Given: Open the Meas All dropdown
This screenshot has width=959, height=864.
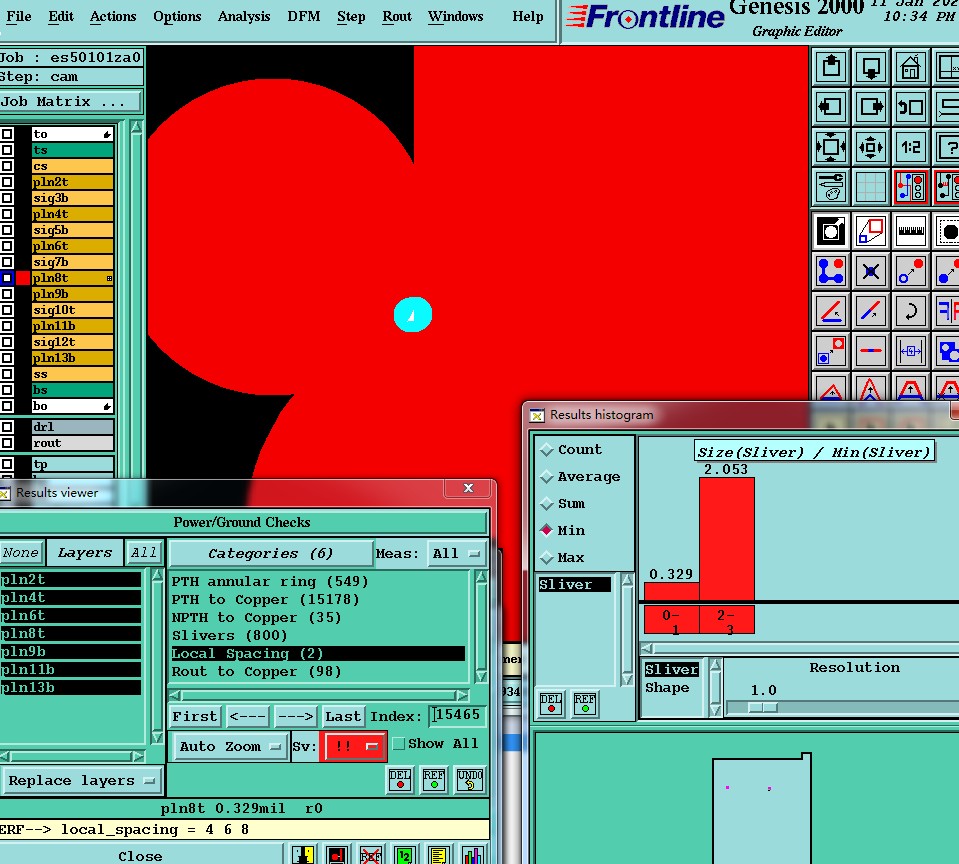Looking at the screenshot, I should [x=456, y=553].
